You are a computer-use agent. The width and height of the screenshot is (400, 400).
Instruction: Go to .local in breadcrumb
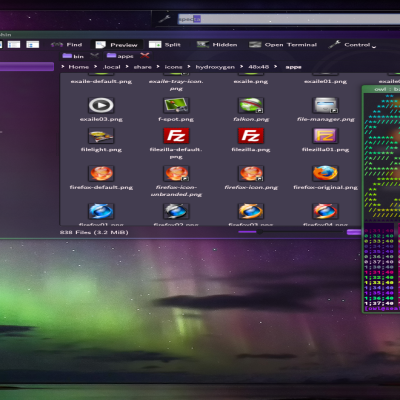click(x=111, y=67)
